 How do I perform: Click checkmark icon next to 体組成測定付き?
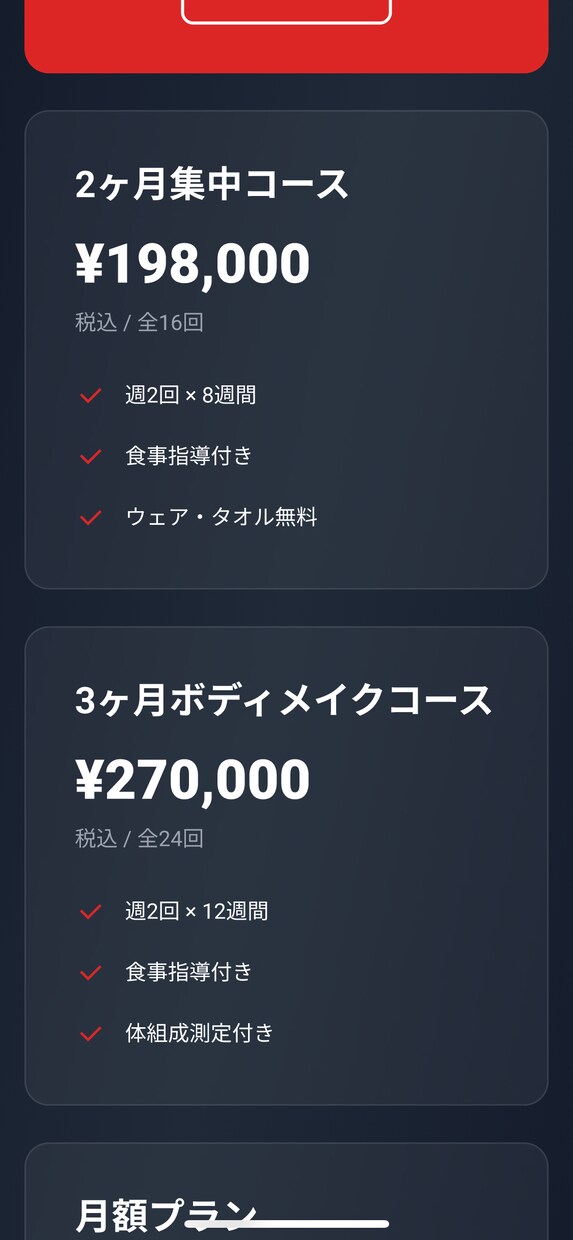pos(91,1034)
